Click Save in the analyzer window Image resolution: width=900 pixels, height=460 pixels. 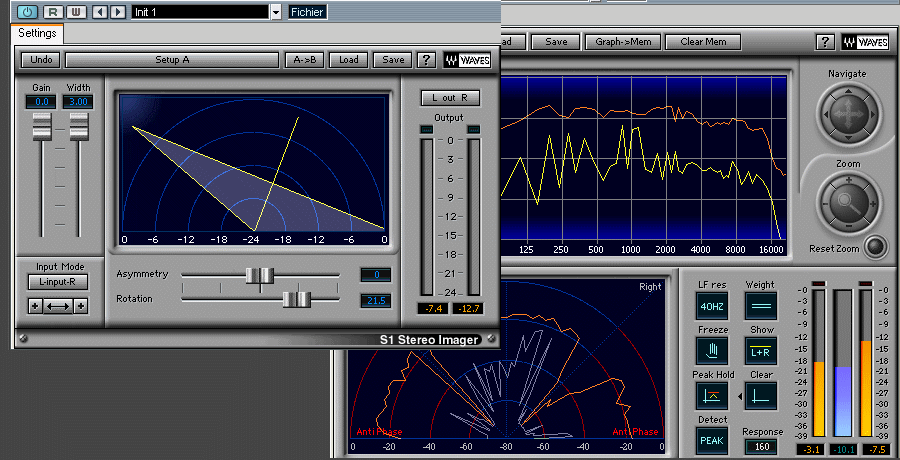[556, 42]
